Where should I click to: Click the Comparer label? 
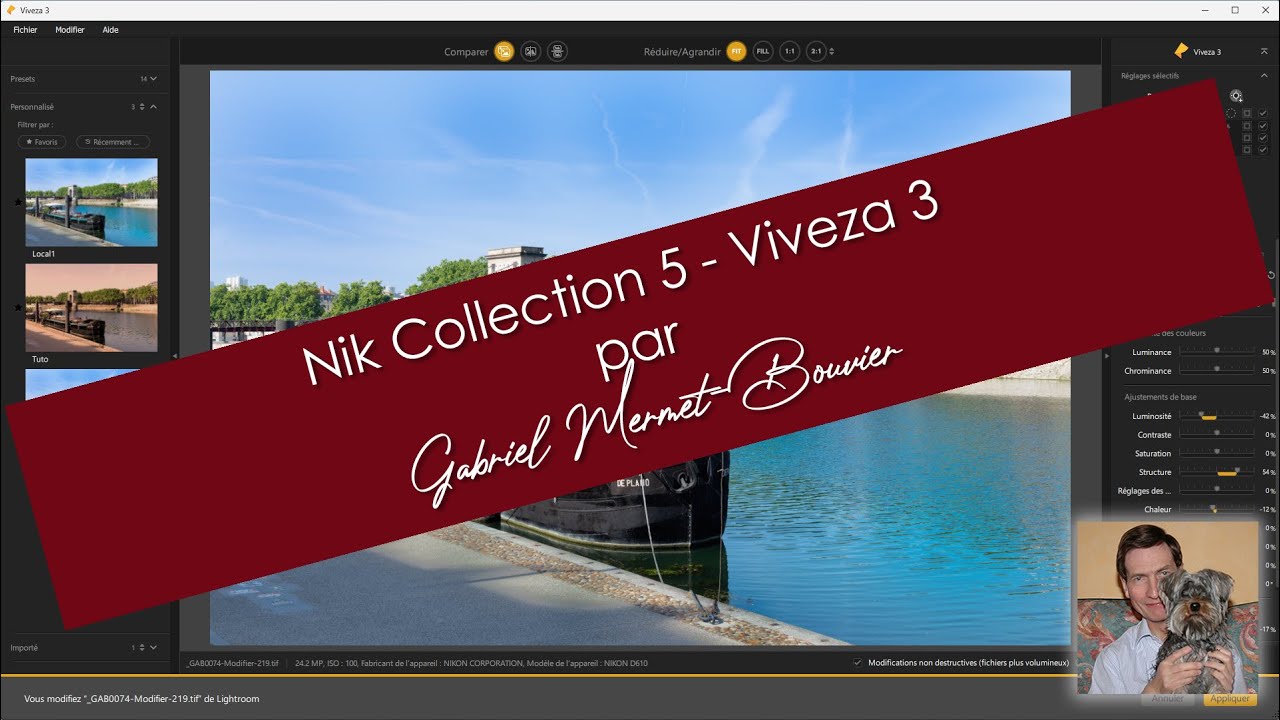coord(466,52)
